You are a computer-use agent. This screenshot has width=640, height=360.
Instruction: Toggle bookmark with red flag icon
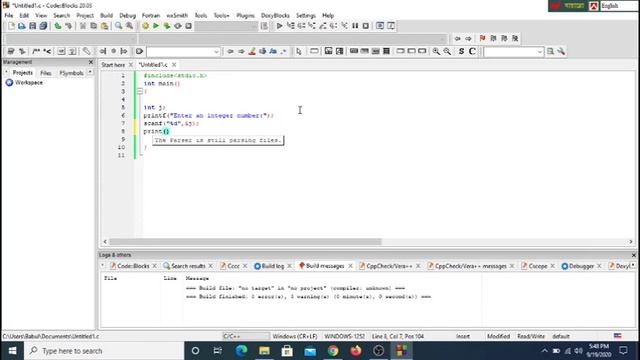[x=482, y=38]
